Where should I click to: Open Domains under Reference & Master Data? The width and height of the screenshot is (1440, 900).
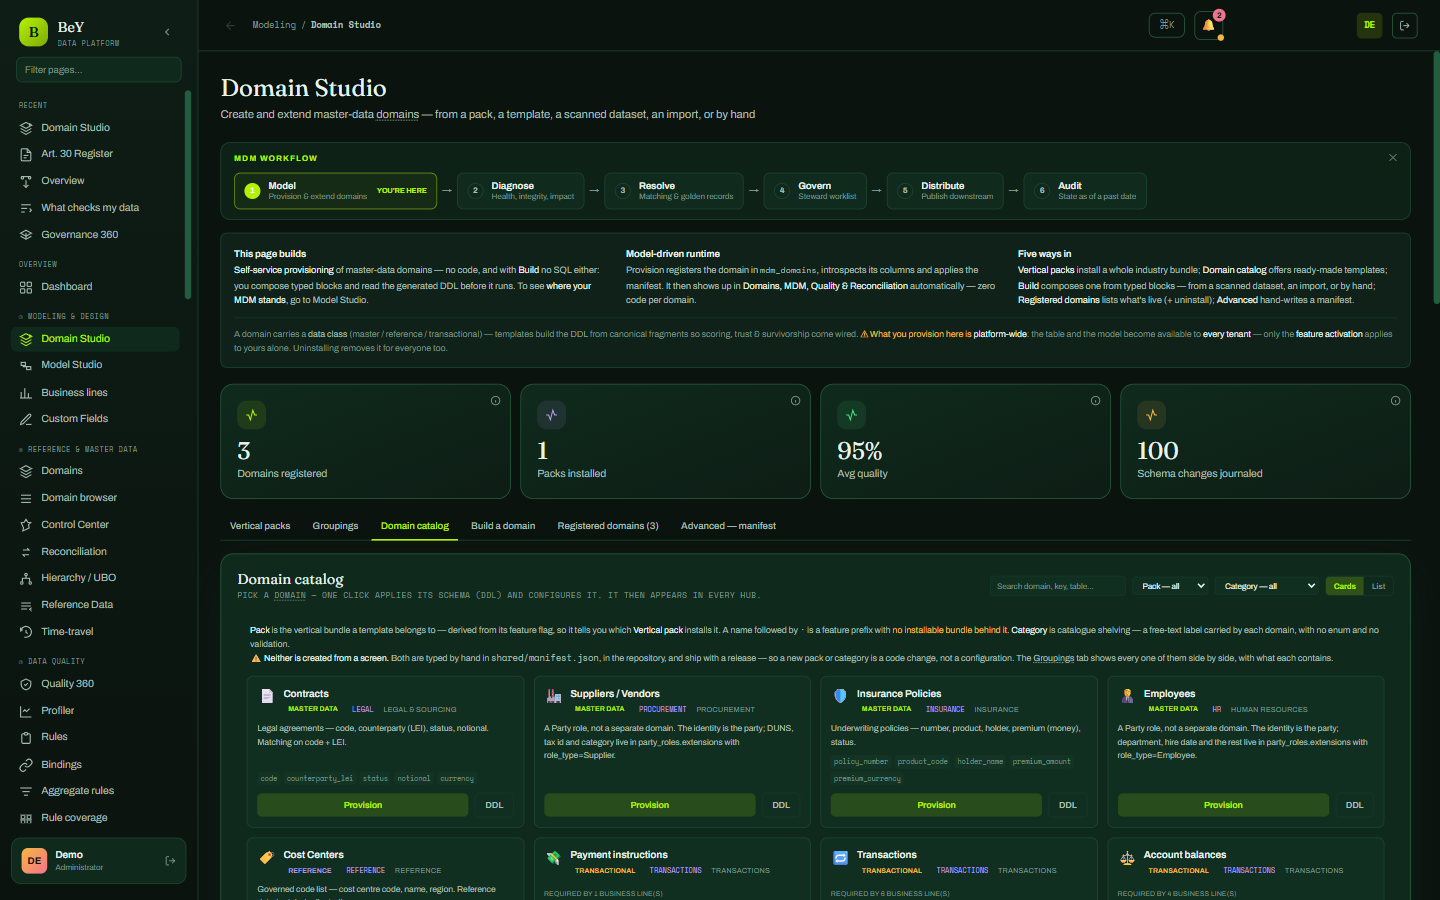pyautogui.click(x=96, y=471)
